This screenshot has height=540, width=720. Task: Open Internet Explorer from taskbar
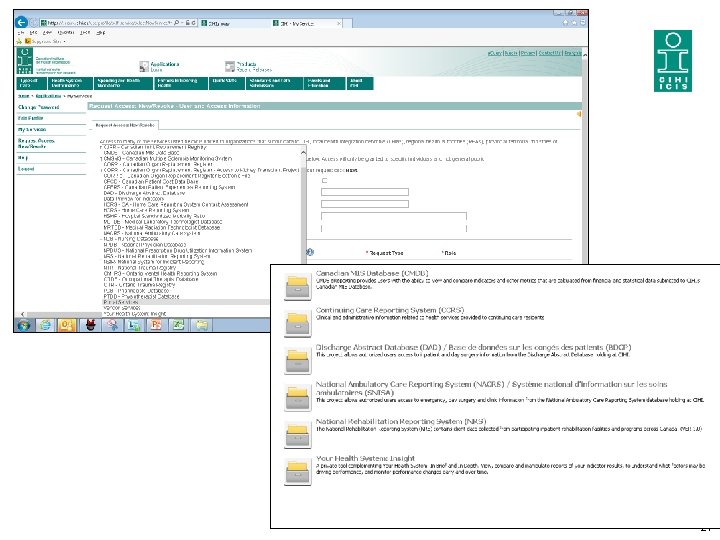coord(45,325)
